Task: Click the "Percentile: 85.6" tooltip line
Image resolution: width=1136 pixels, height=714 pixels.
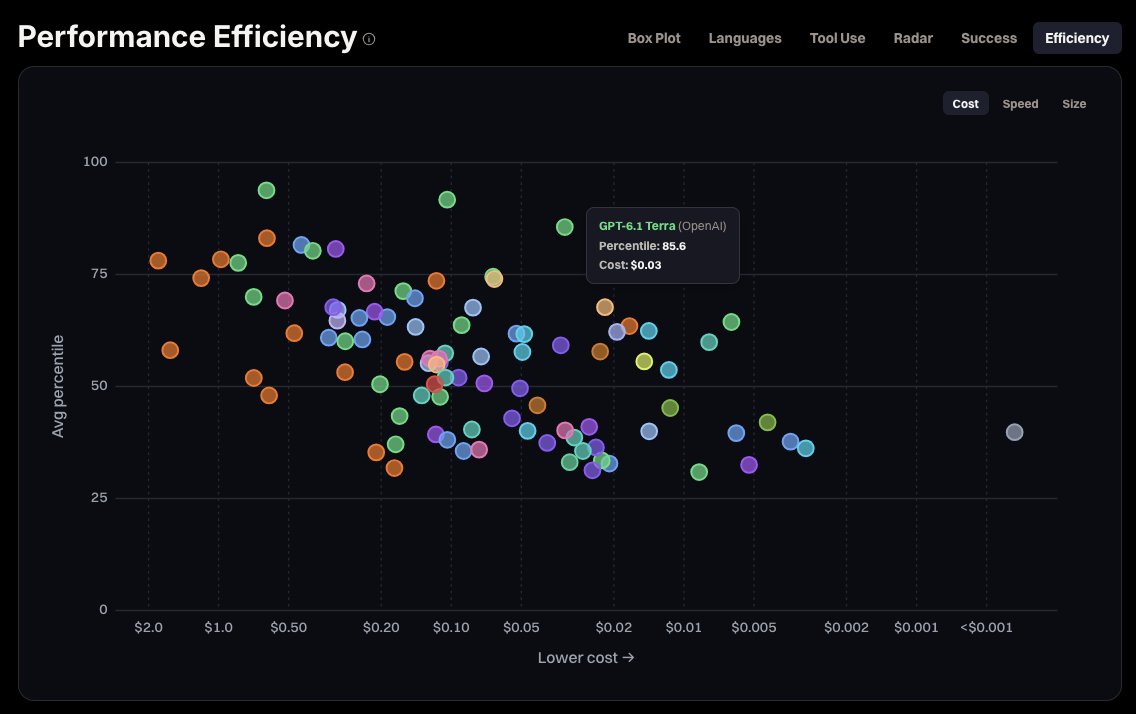Action: tap(642, 246)
